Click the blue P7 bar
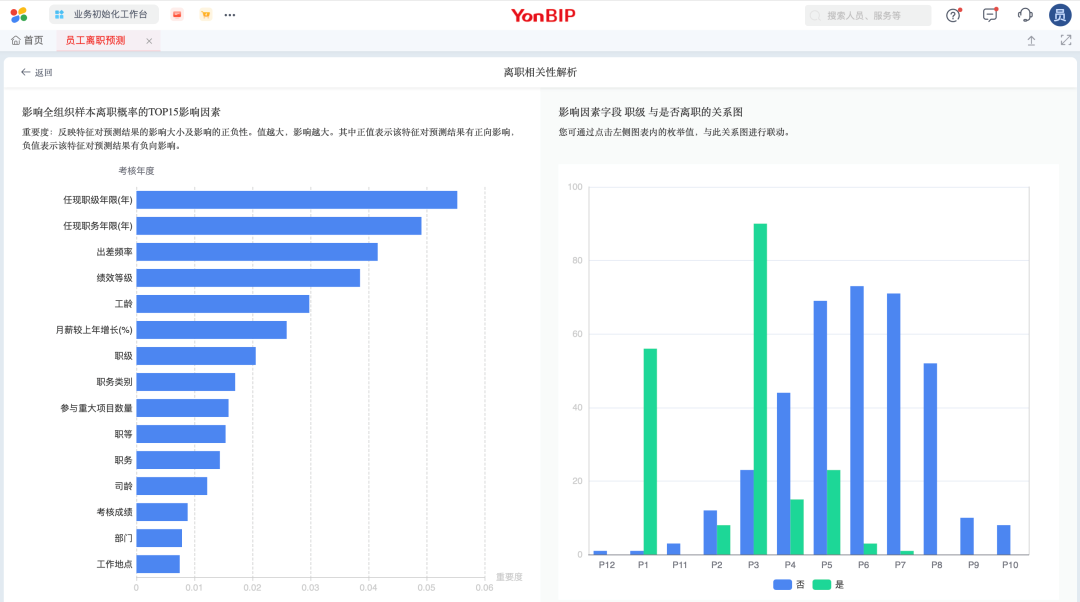The width and height of the screenshot is (1080, 602). tap(893, 424)
